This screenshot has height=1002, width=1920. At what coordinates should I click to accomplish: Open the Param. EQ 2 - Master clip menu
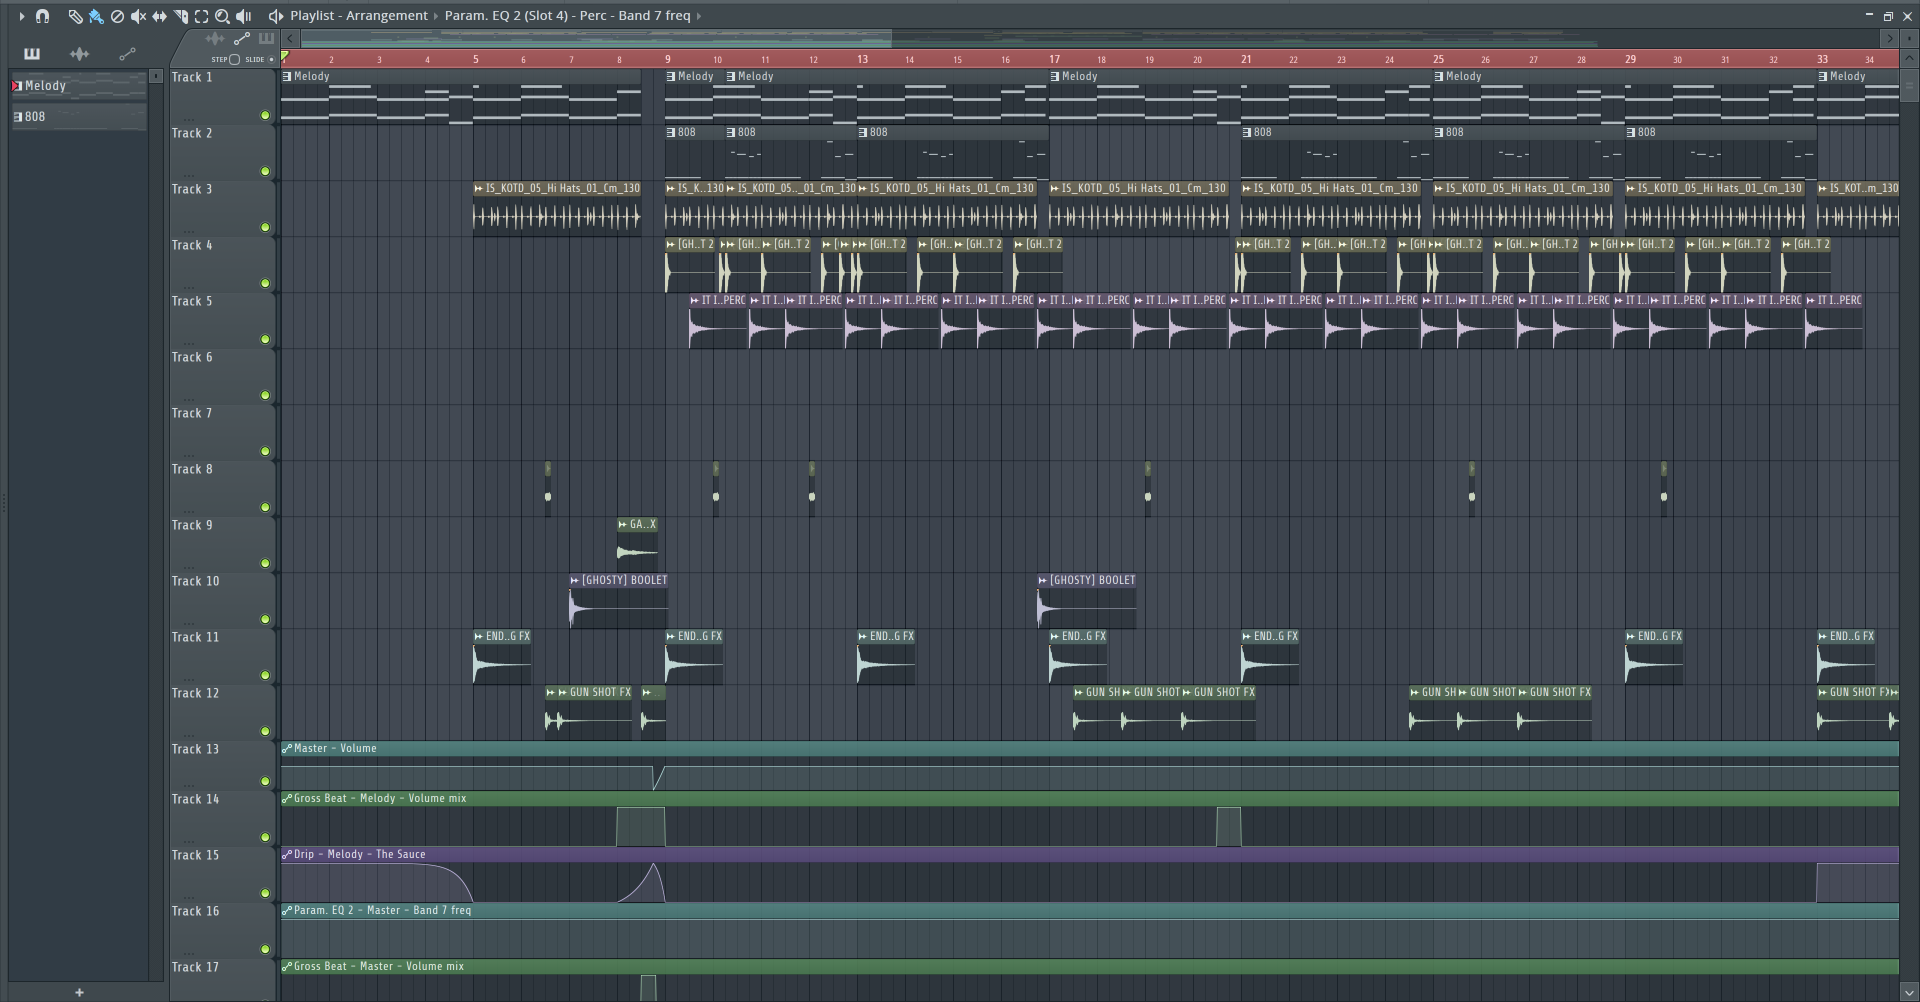coord(287,910)
